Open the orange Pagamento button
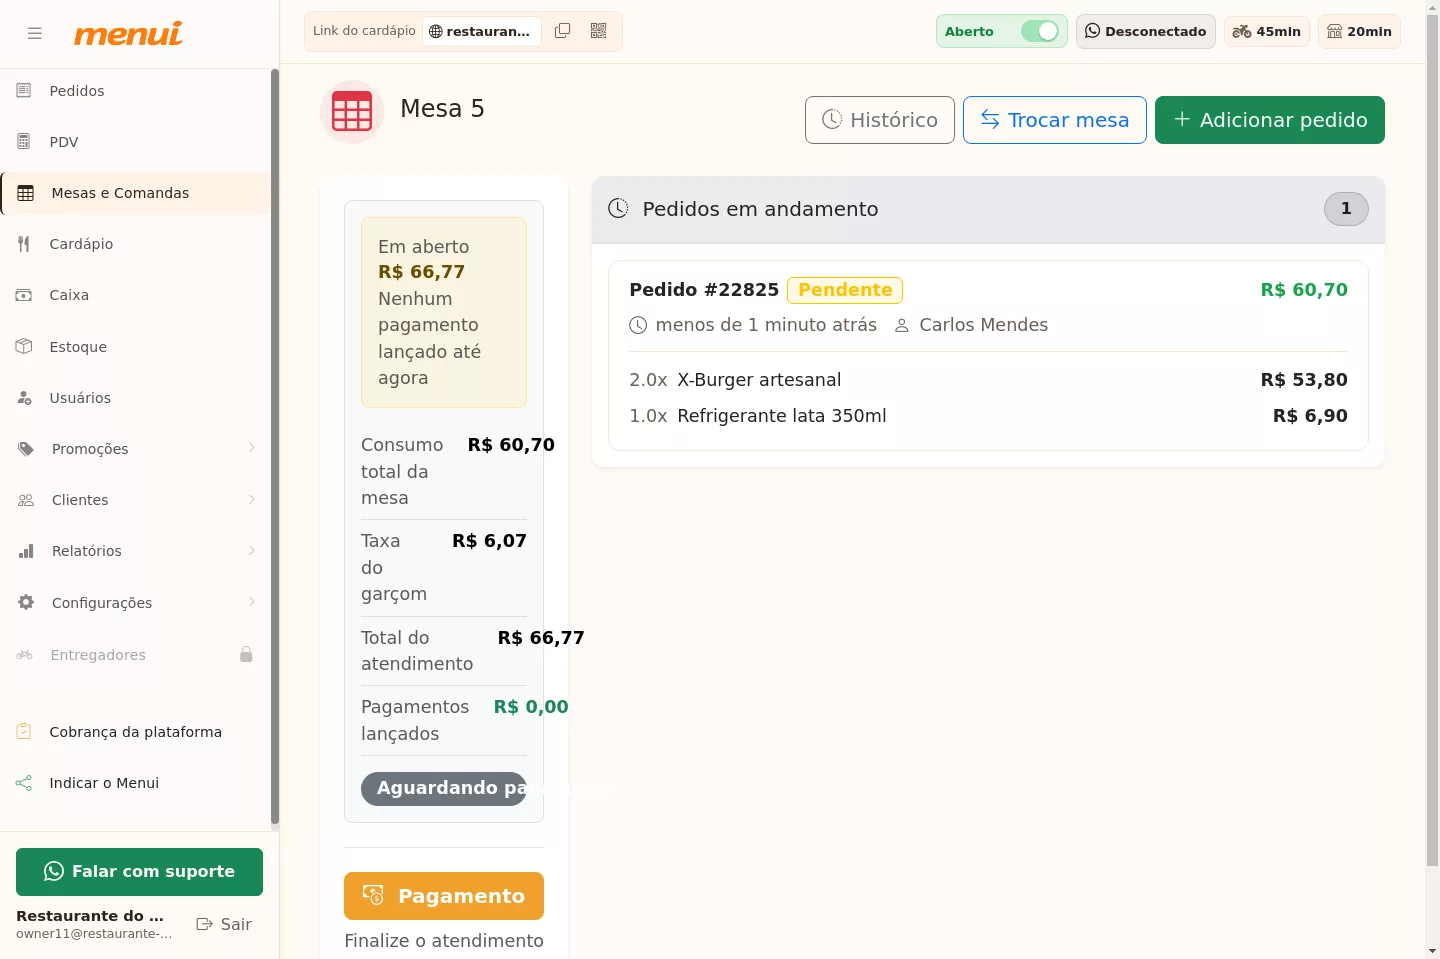 coord(444,896)
